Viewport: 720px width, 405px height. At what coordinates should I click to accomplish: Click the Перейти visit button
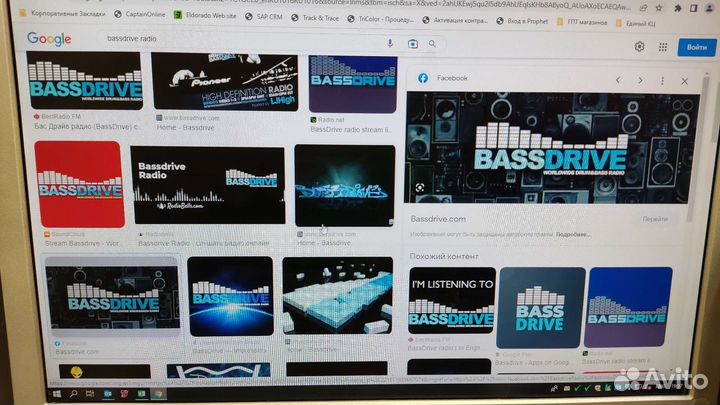point(655,219)
